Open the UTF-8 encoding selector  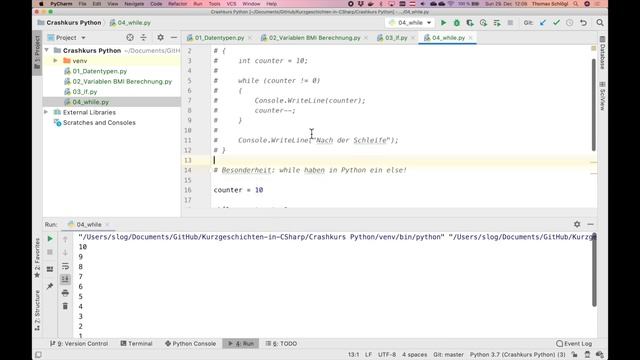(387, 355)
